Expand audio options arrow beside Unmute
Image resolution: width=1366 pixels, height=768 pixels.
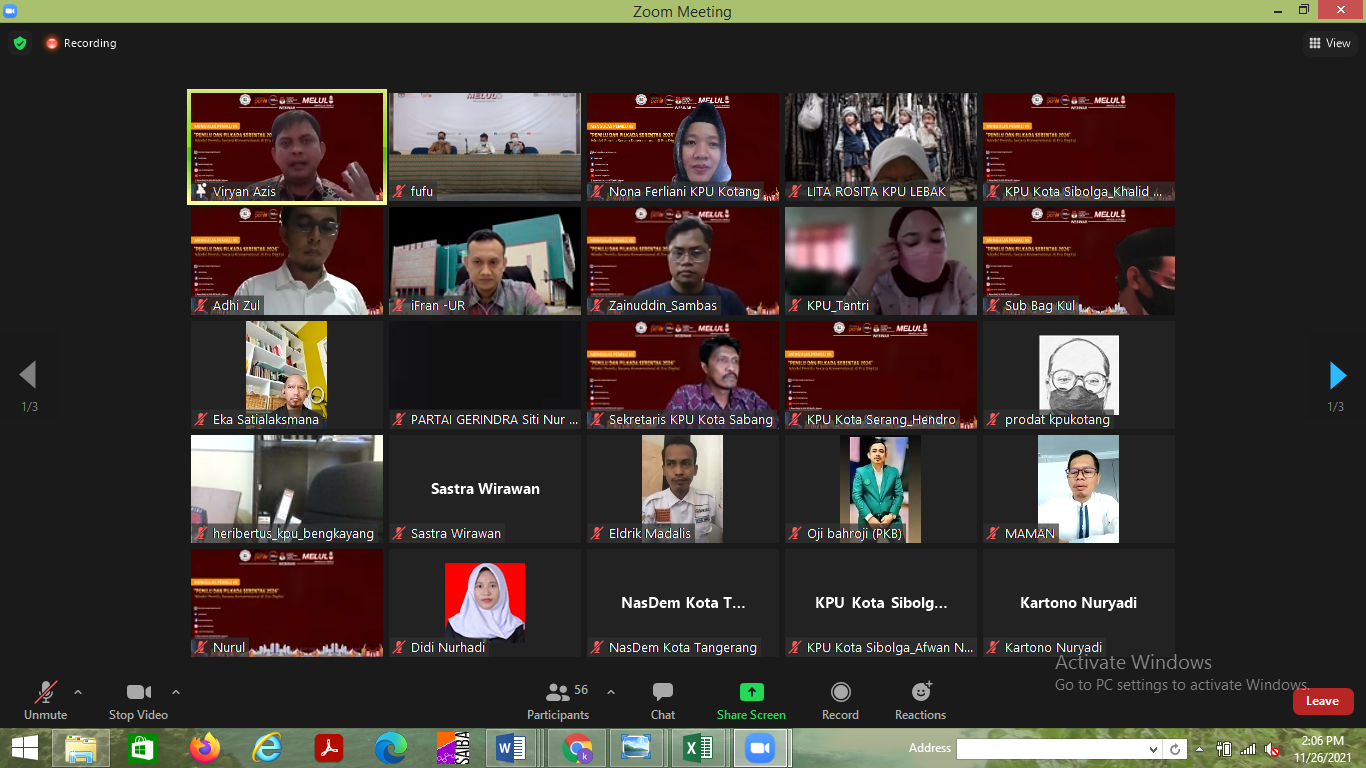pos(78,692)
